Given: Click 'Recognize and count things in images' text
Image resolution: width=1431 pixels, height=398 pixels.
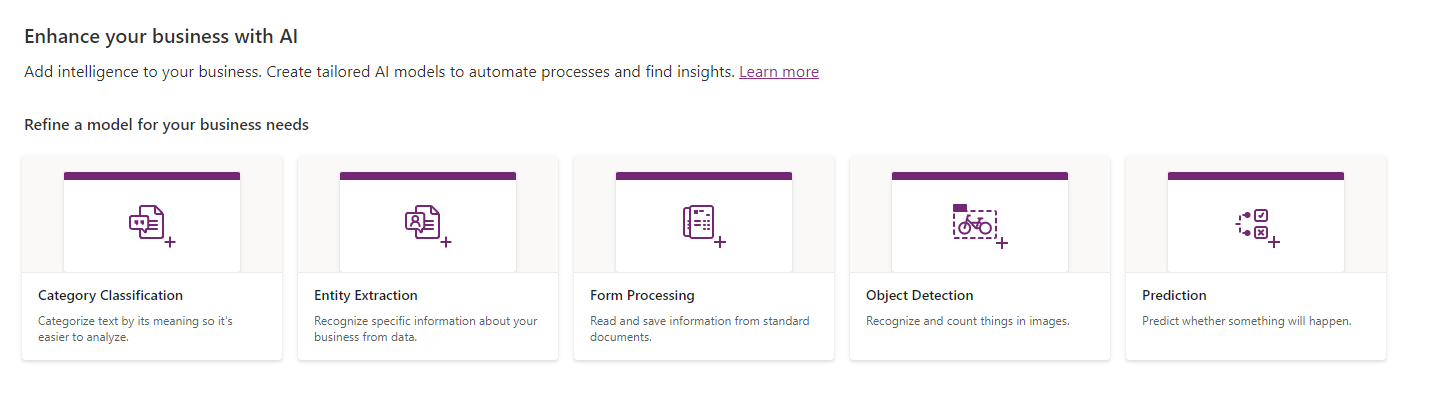Looking at the screenshot, I should click(968, 321).
